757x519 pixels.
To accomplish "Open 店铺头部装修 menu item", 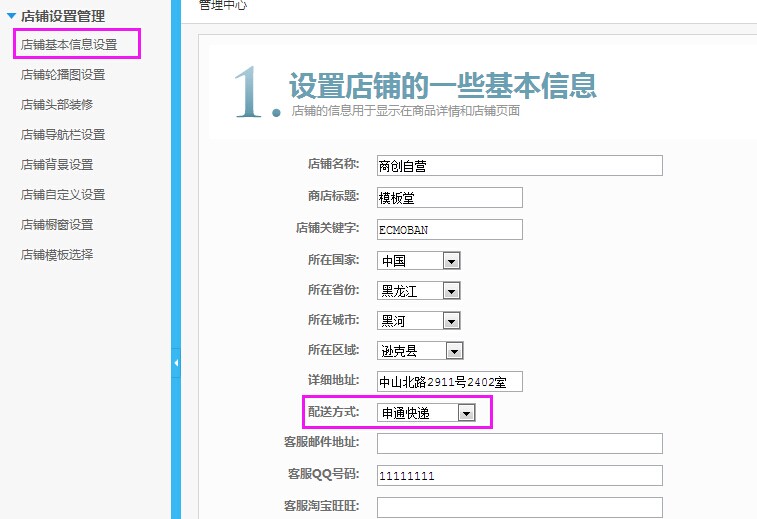I will pos(57,105).
